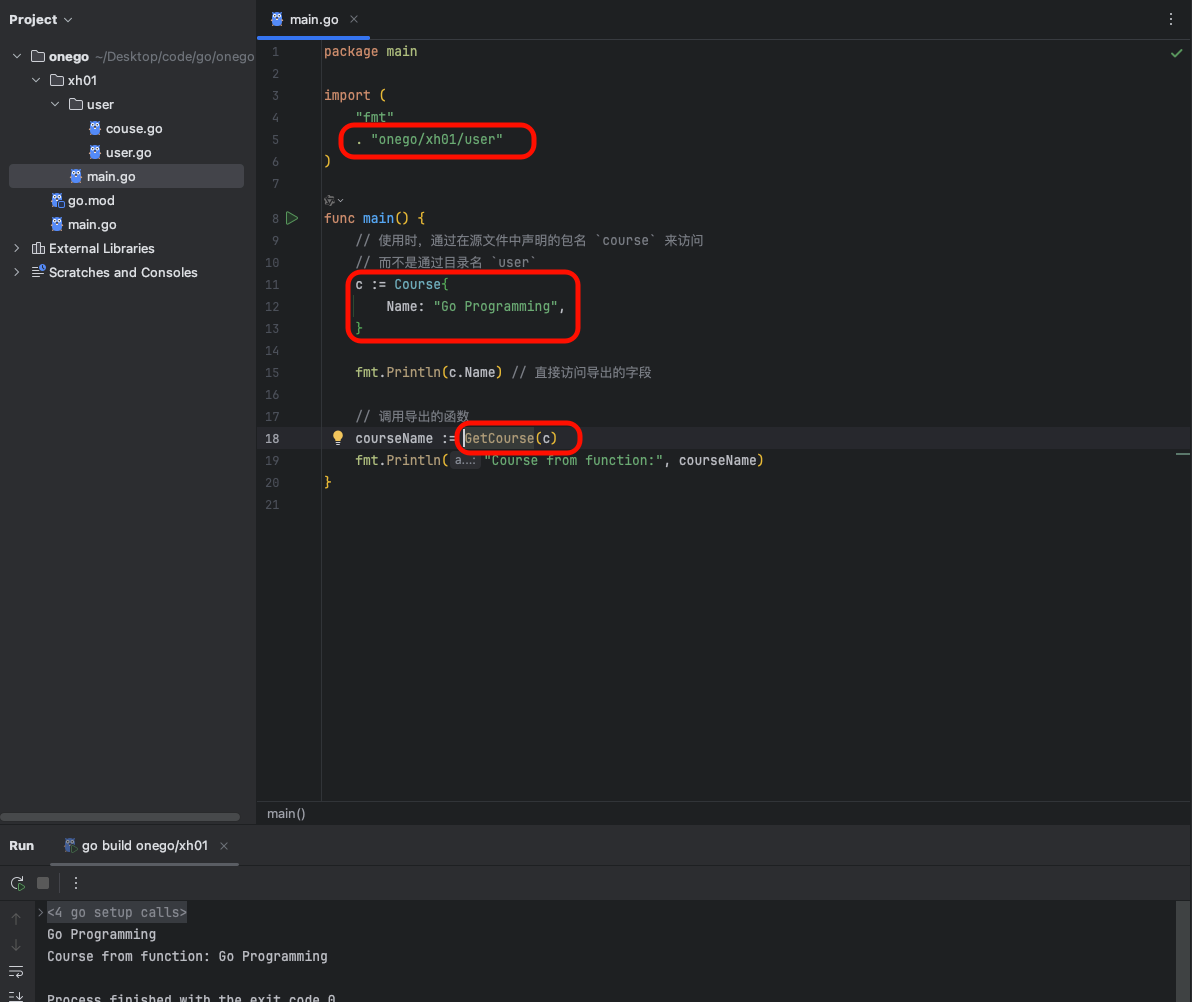This screenshot has width=1192, height=1002.
Task: Click the user folder icon
Action: [x=76, y=104]
